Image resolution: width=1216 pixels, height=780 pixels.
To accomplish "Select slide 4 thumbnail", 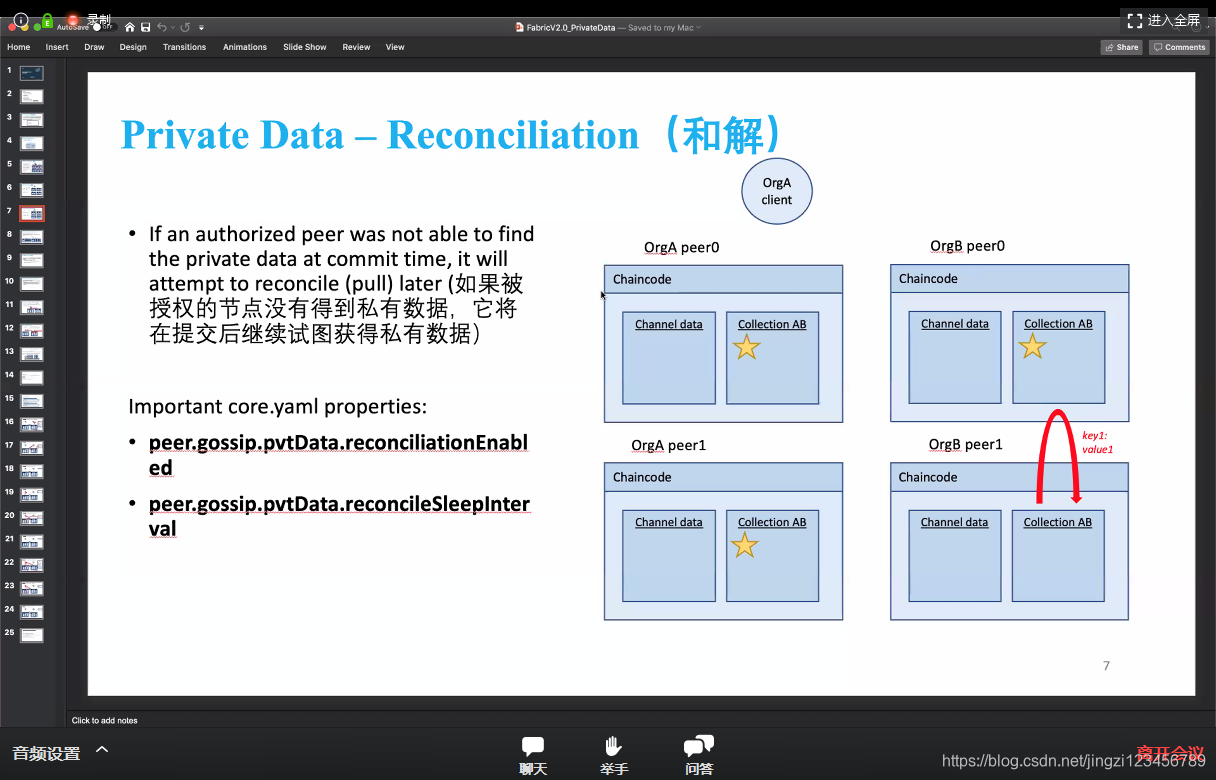I will tap(32, 143).
